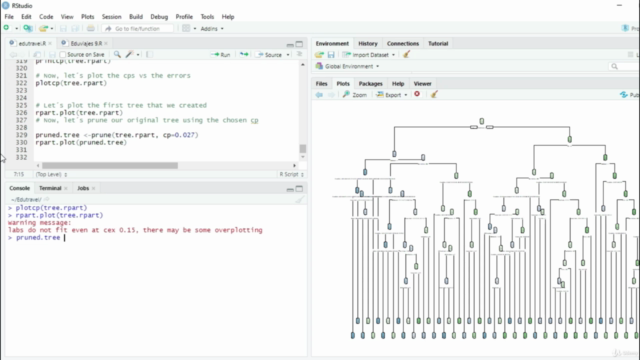Click the Environment search field

[x=624, y=66]
